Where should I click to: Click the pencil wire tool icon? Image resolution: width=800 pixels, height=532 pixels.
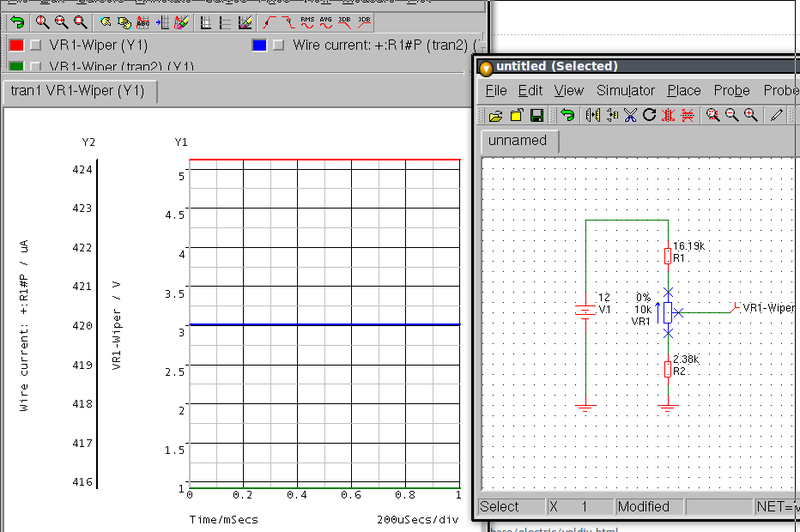777,116
